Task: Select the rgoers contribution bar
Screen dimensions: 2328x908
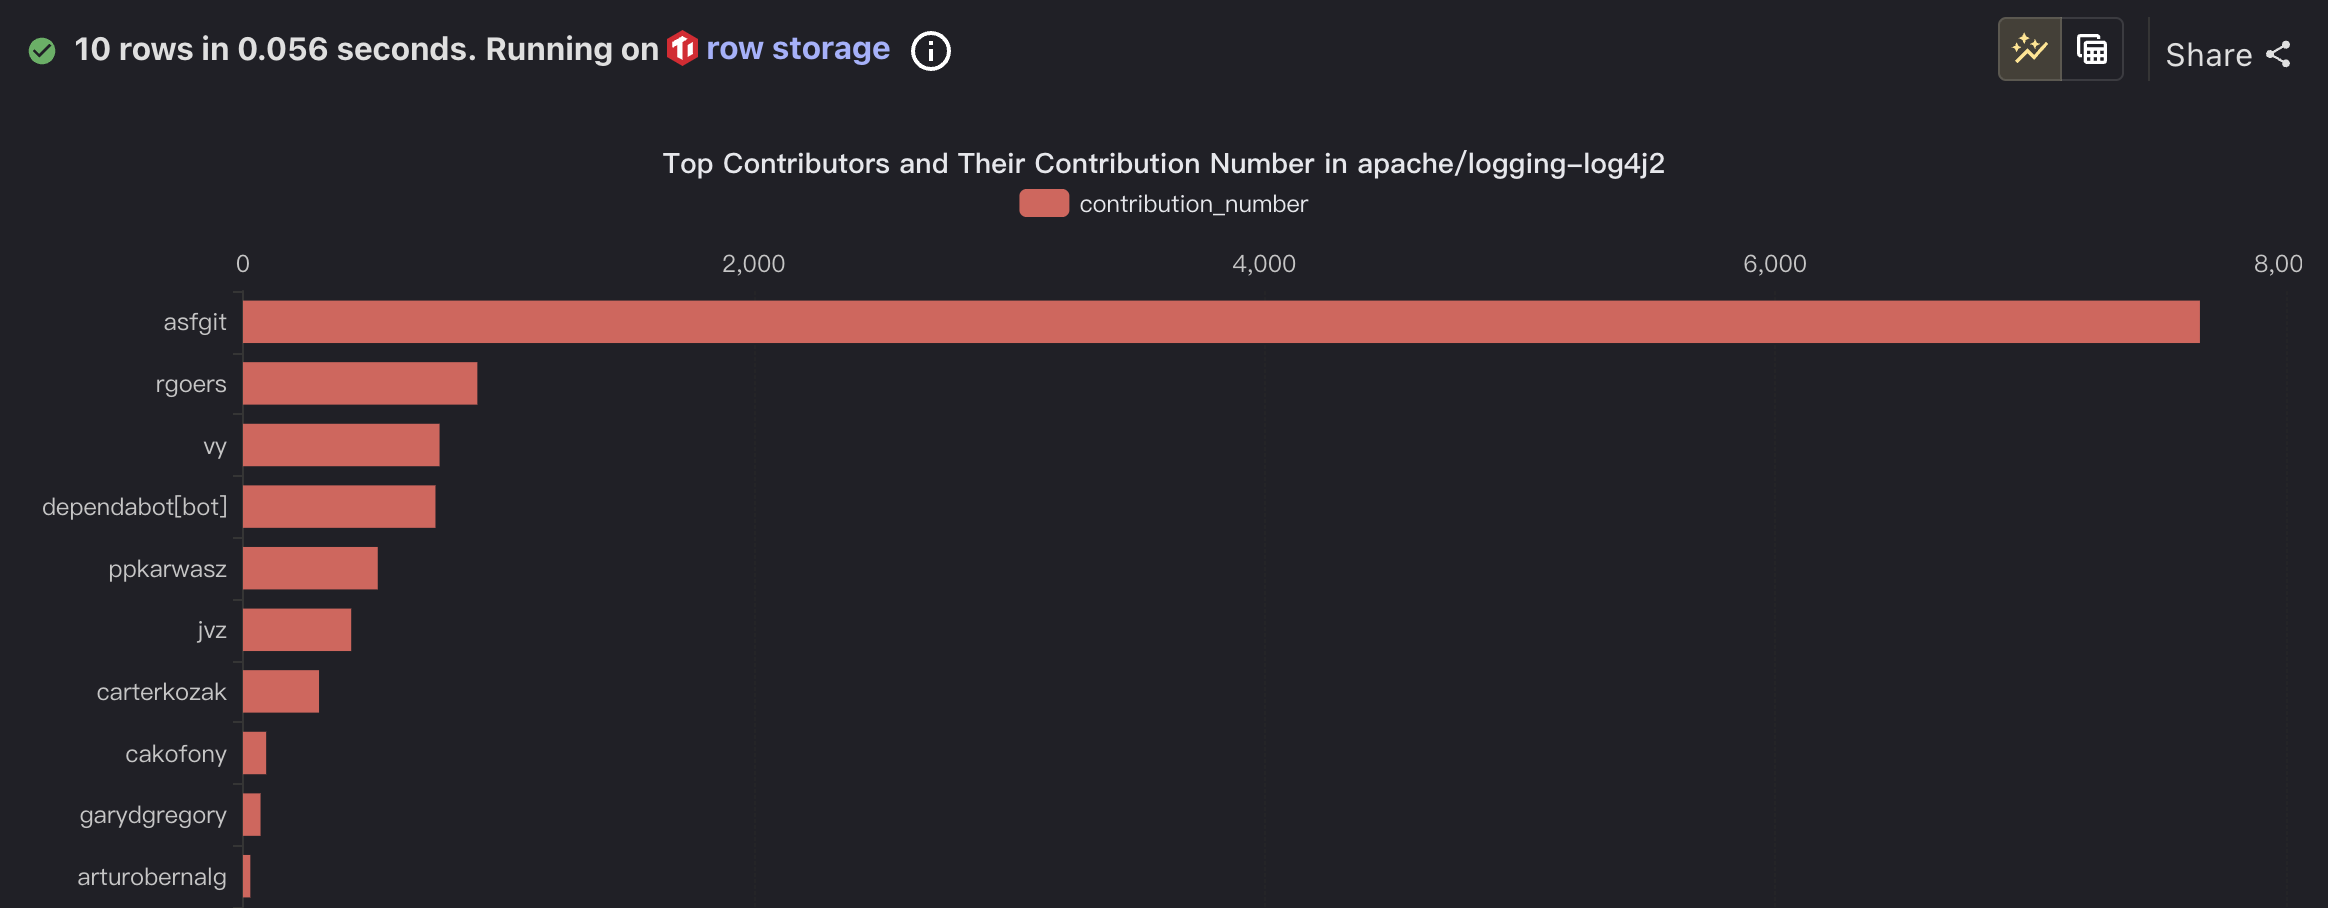Action: pos(360,383)
